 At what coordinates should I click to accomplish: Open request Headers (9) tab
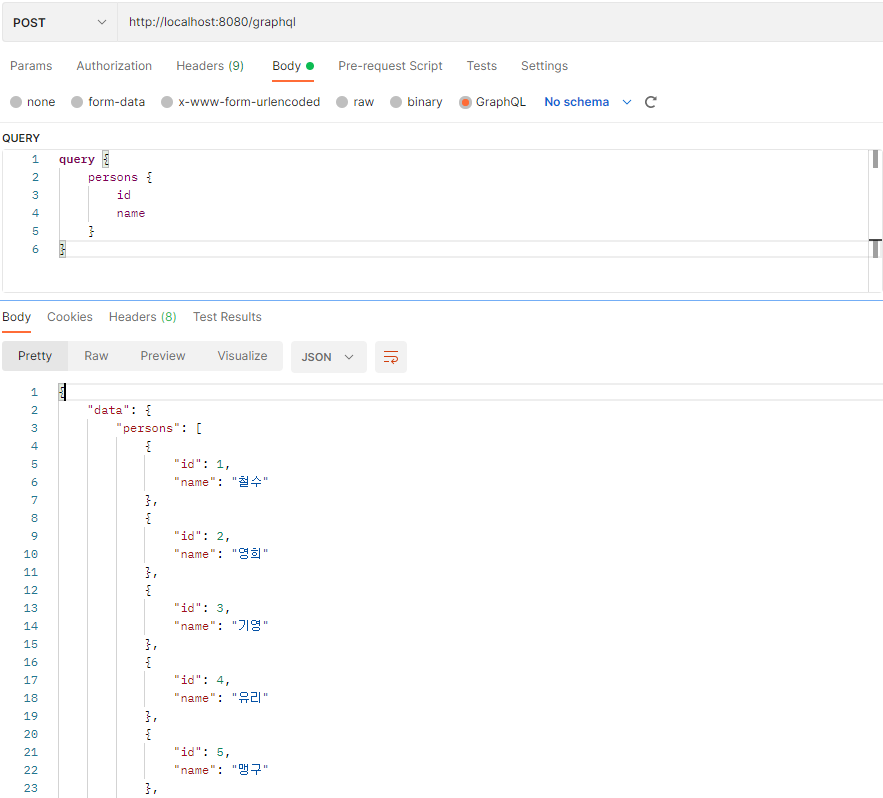click(x=210, y=66)
